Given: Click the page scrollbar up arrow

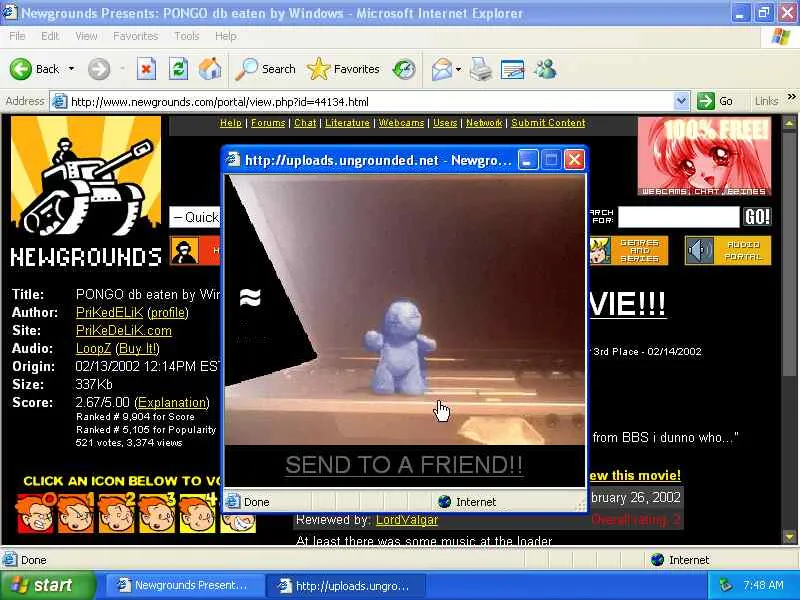Looking at the screenshot, I should tap(789, 123).
